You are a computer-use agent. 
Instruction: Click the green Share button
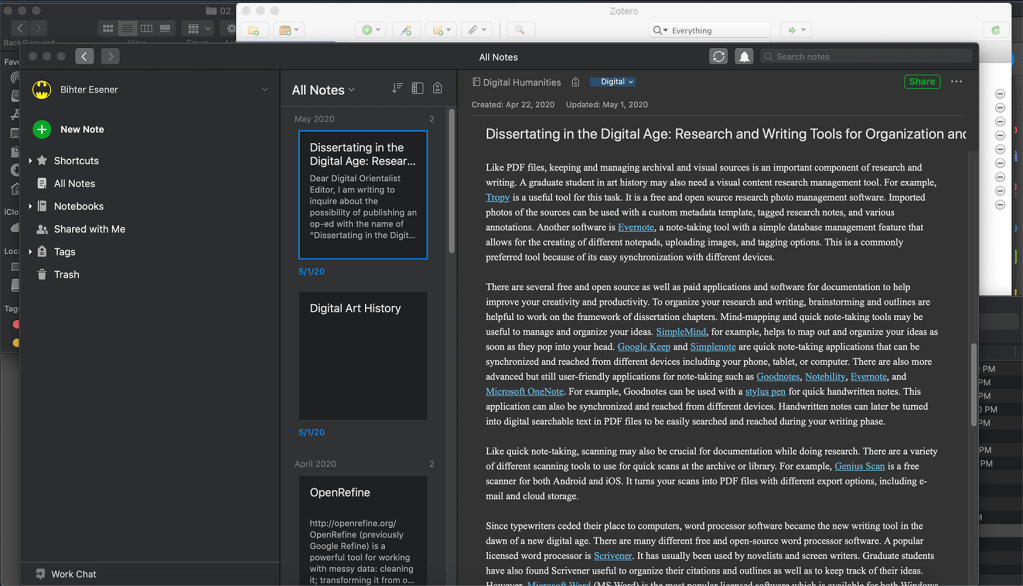[x=921, y=82]
